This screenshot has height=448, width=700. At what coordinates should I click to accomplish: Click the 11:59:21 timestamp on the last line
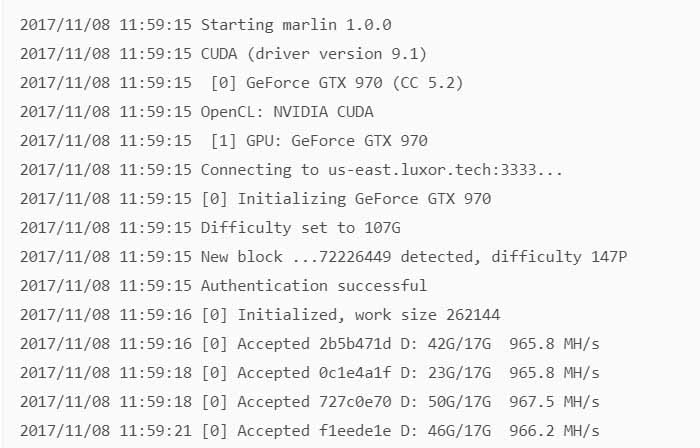155,431
